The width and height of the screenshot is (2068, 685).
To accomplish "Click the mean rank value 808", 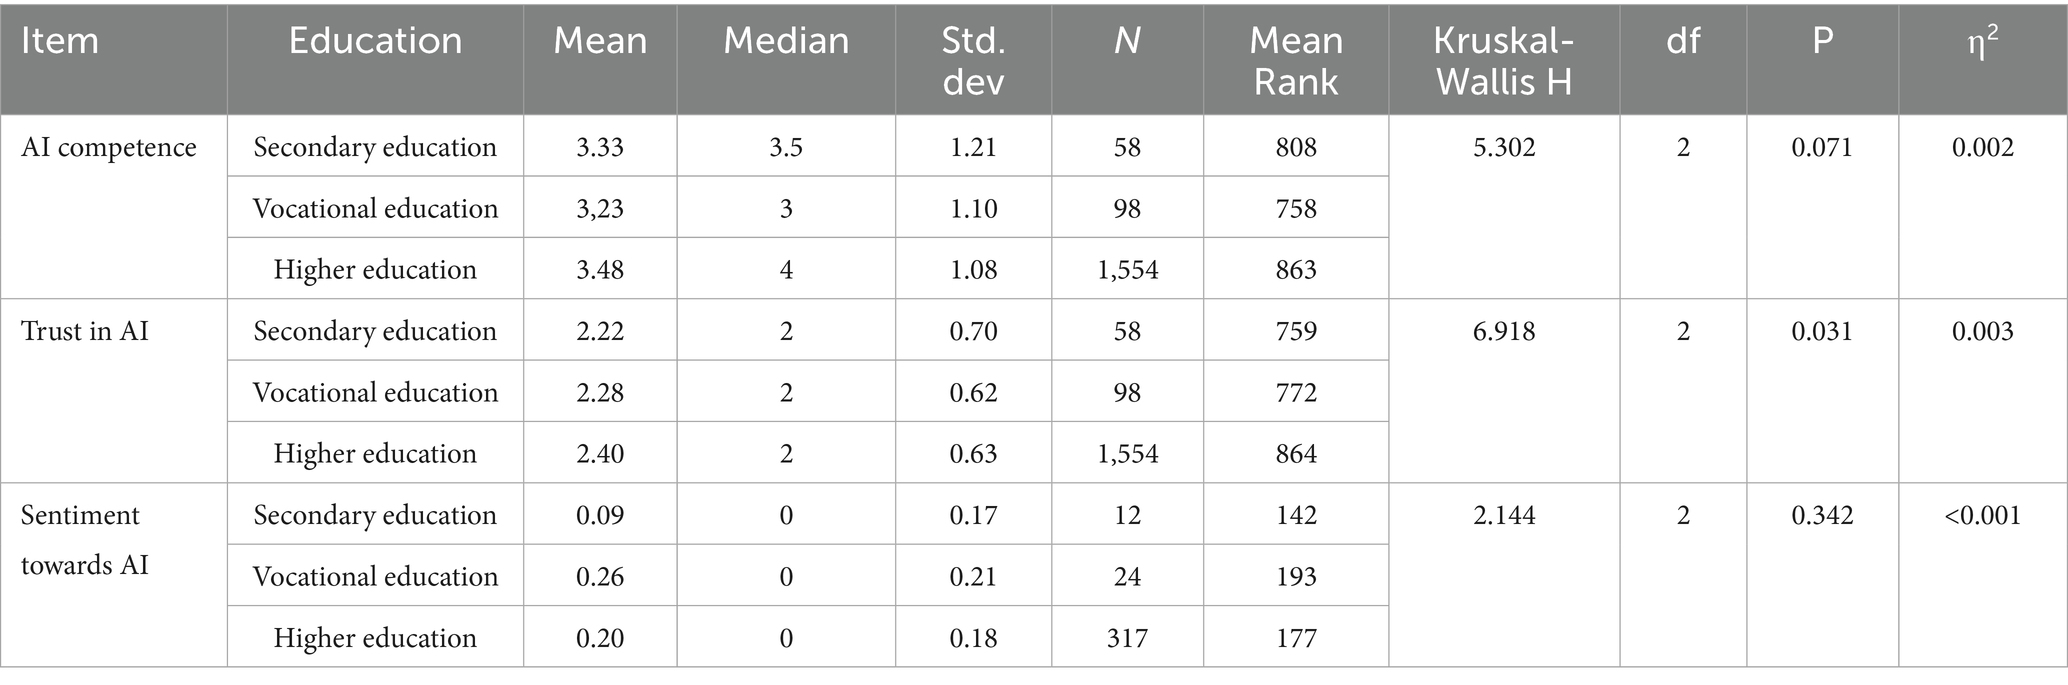I will pyautogui.click(x=1296, y=147).
